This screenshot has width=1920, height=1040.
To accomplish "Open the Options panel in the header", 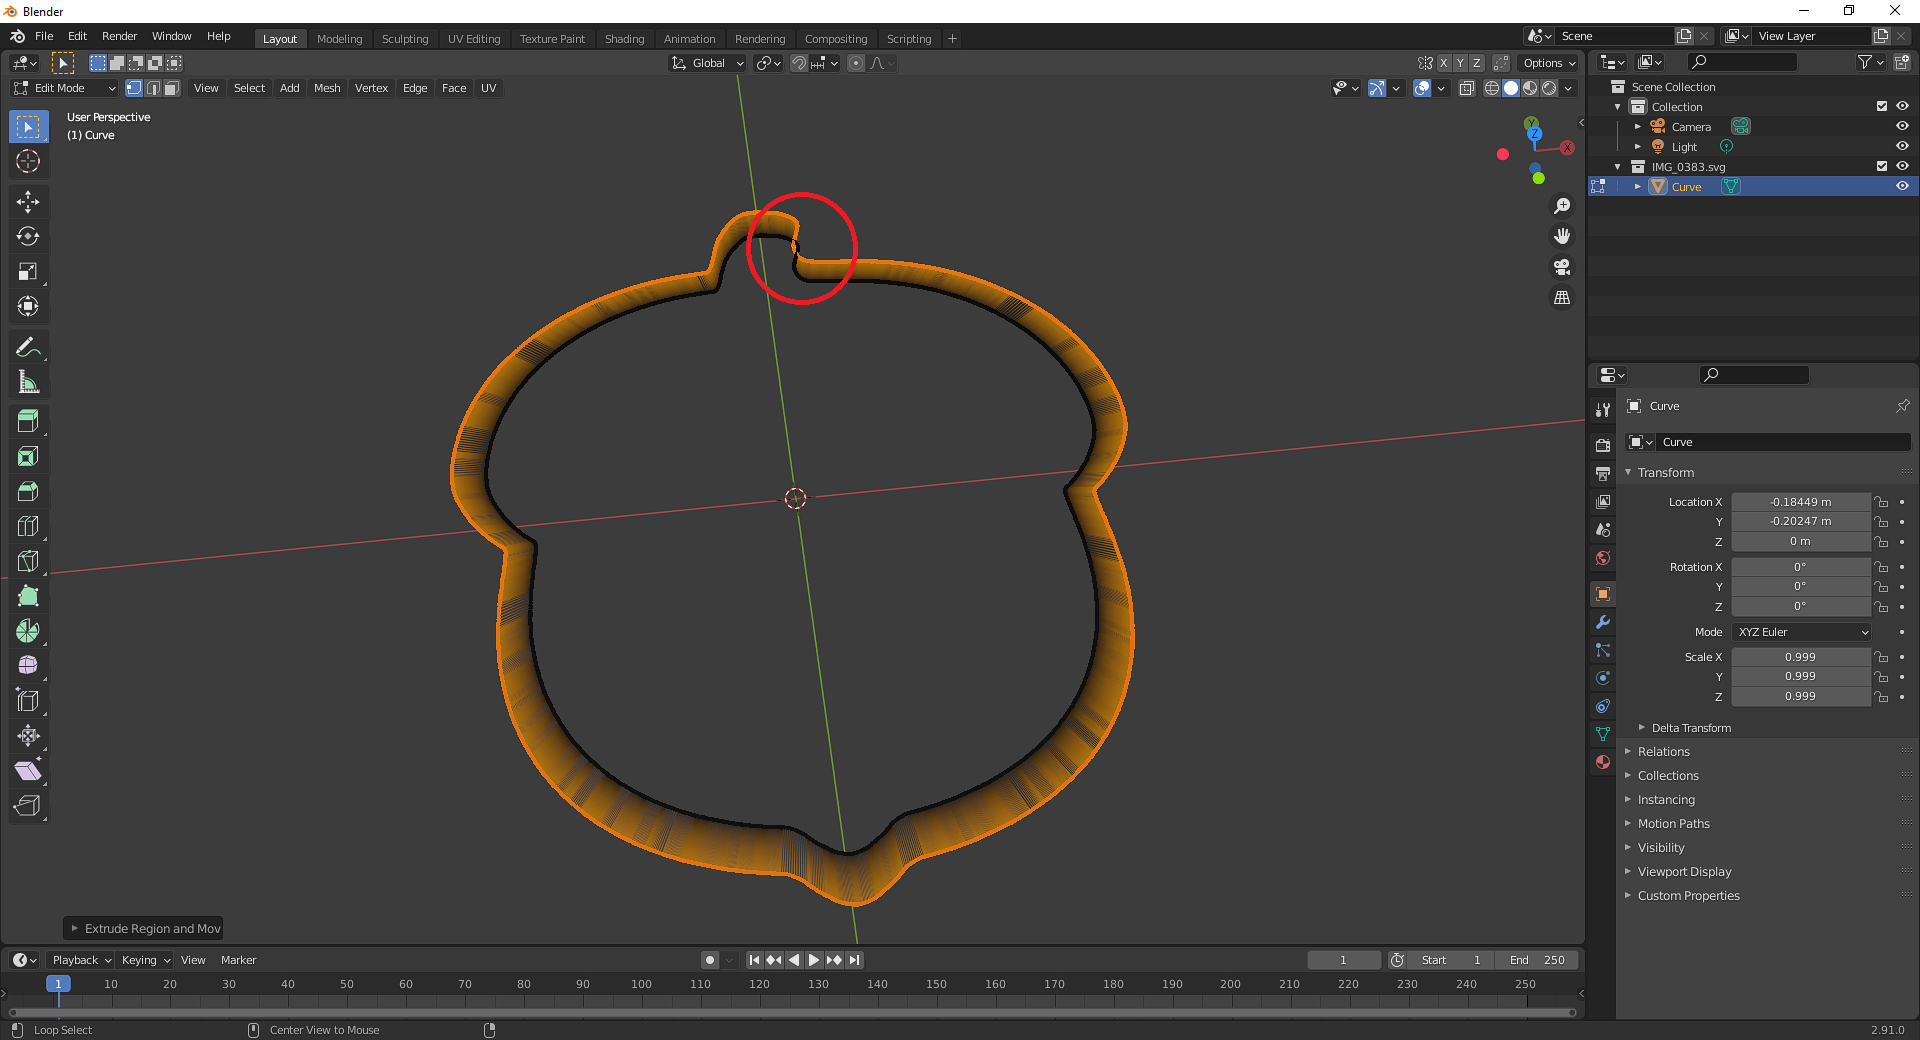I will (x=1546, y=62).
